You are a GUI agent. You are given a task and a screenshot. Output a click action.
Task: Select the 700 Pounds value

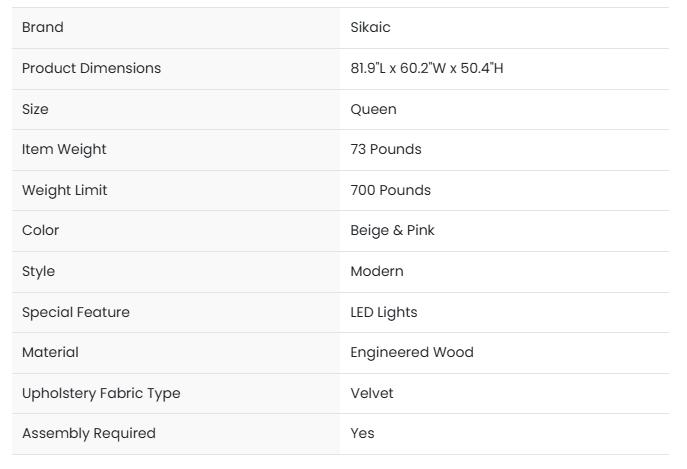pos(390,190)
